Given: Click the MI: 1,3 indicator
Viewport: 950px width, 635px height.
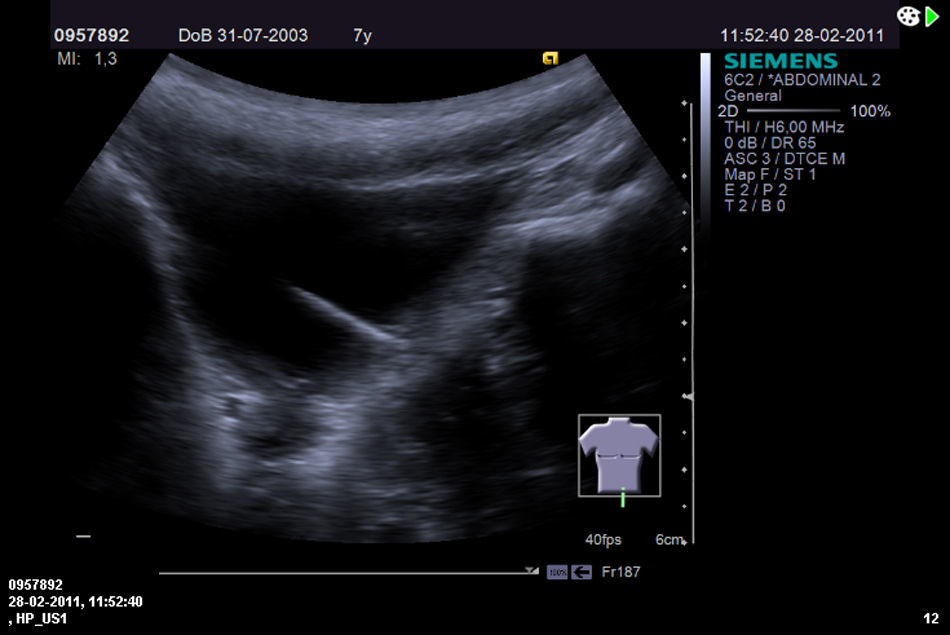Looking at the screenshot, I should click(87, 59).
